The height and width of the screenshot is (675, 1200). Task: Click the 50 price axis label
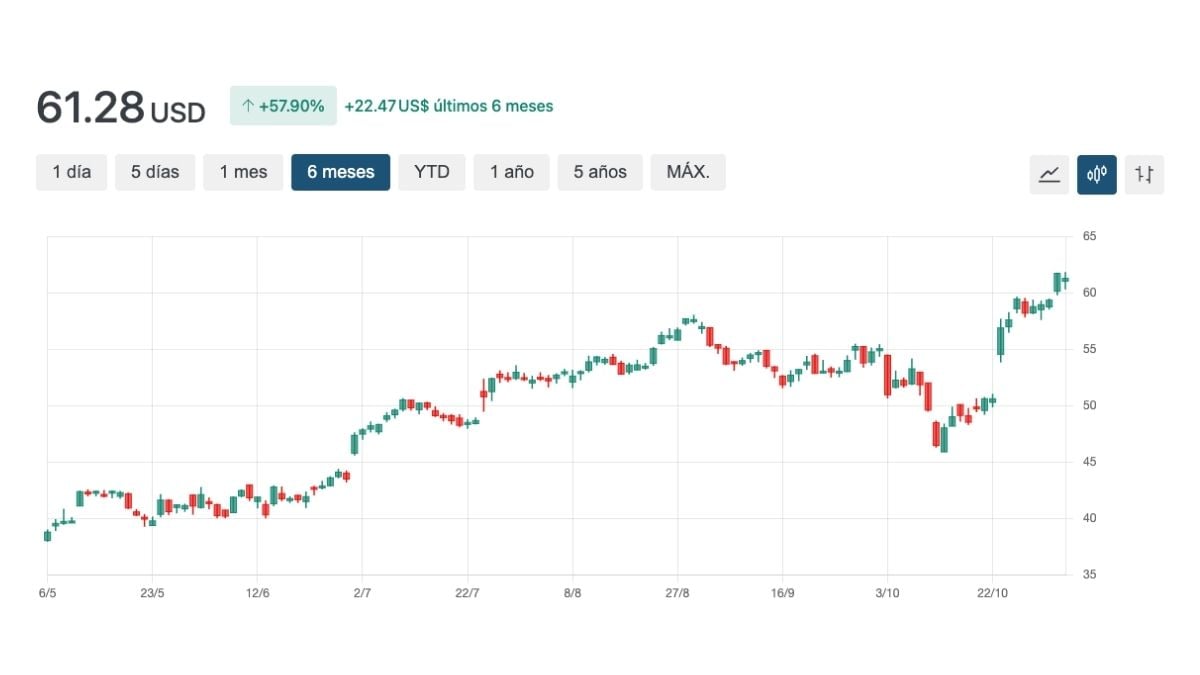(1089, 405)
